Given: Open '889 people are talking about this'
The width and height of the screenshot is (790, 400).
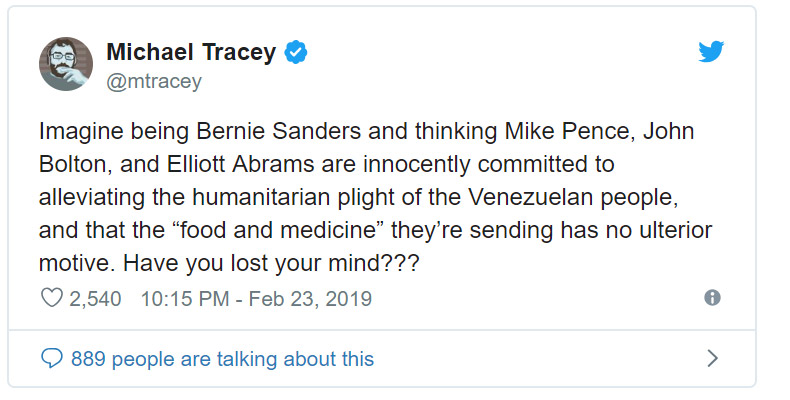Looking at the screenshot, I should [222, 358].
